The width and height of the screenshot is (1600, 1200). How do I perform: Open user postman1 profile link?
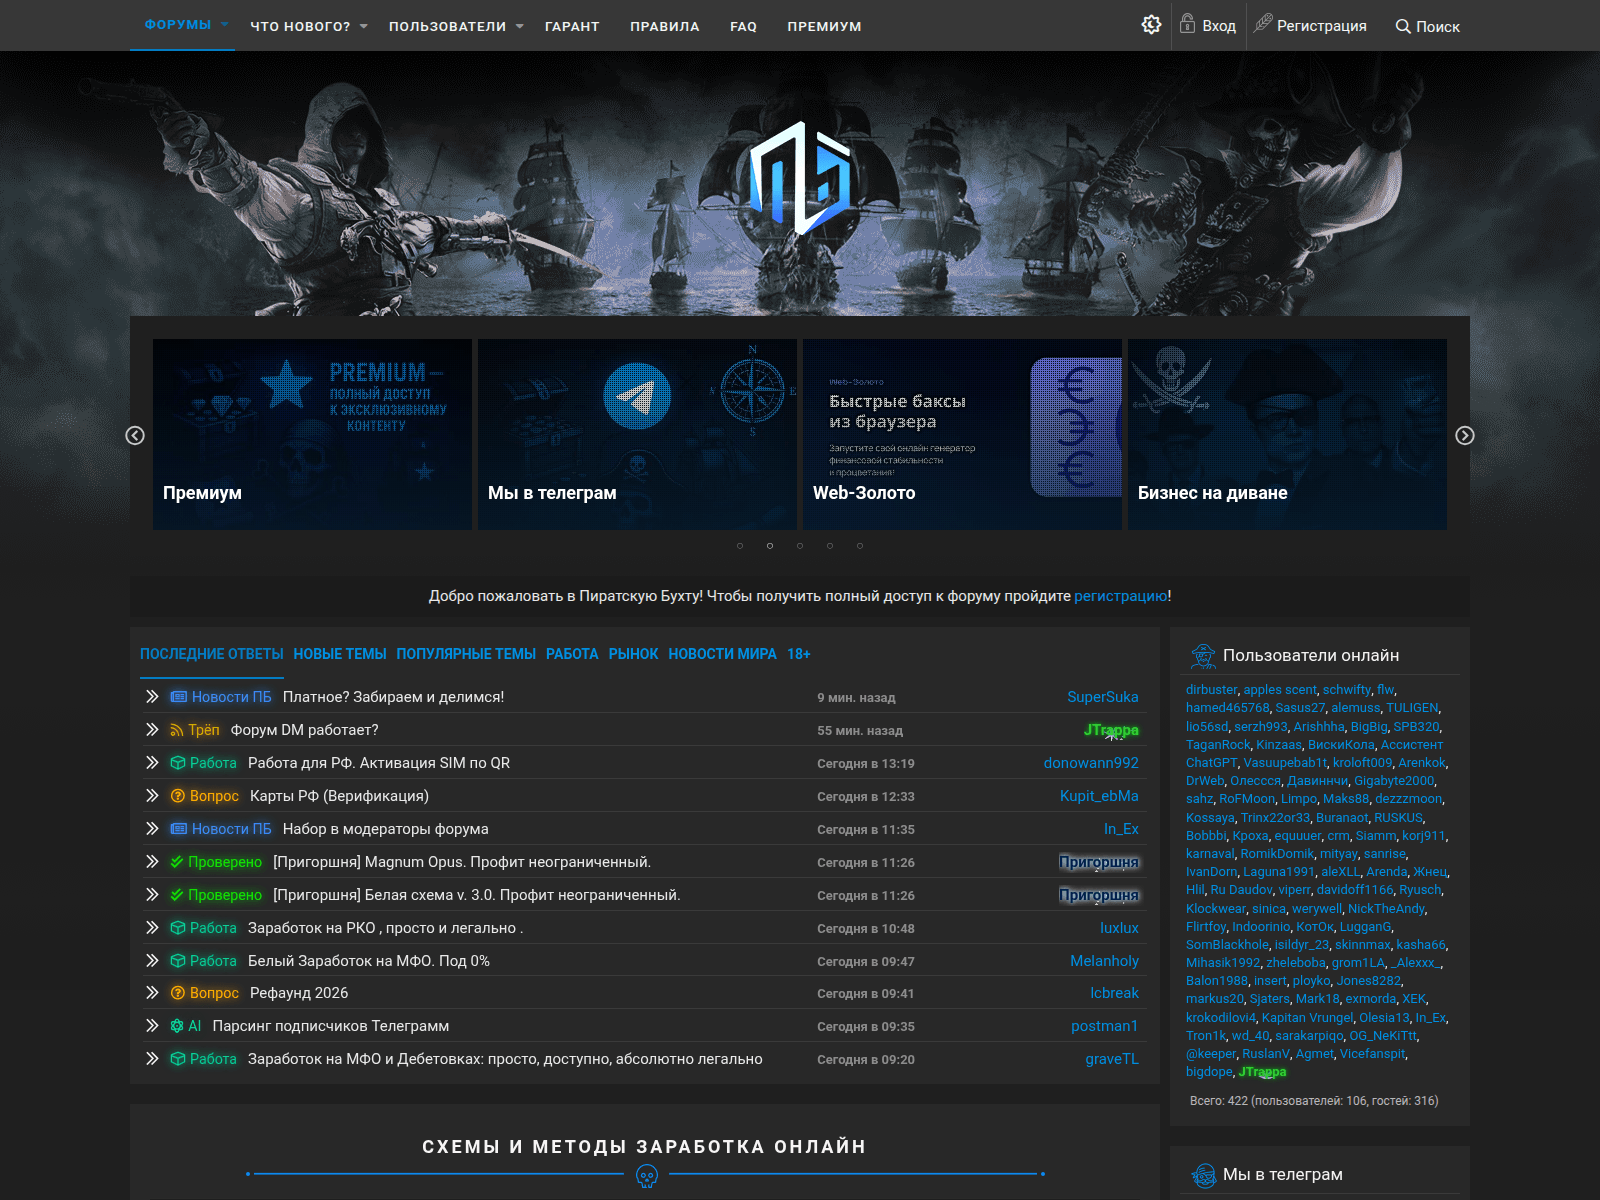[x=1104, y=1026]
